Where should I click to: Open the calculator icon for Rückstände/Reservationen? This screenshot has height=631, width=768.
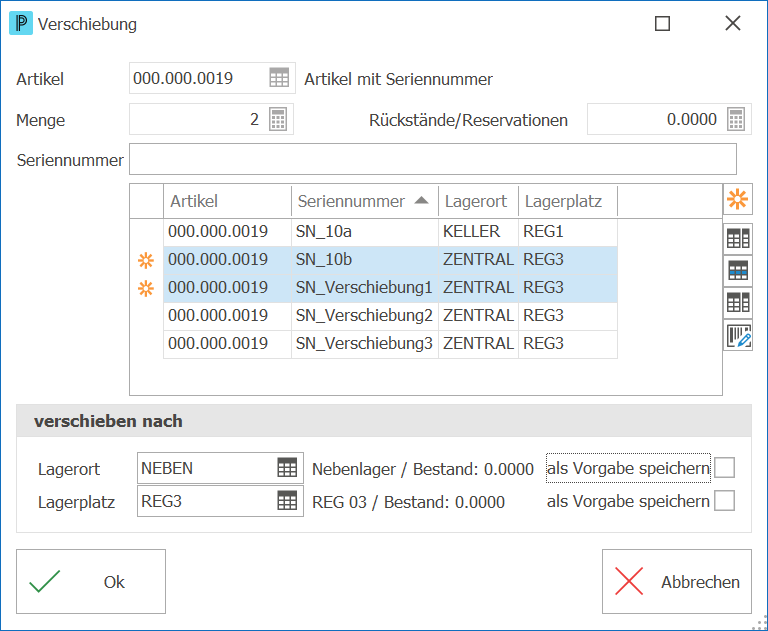click(736, 119)
